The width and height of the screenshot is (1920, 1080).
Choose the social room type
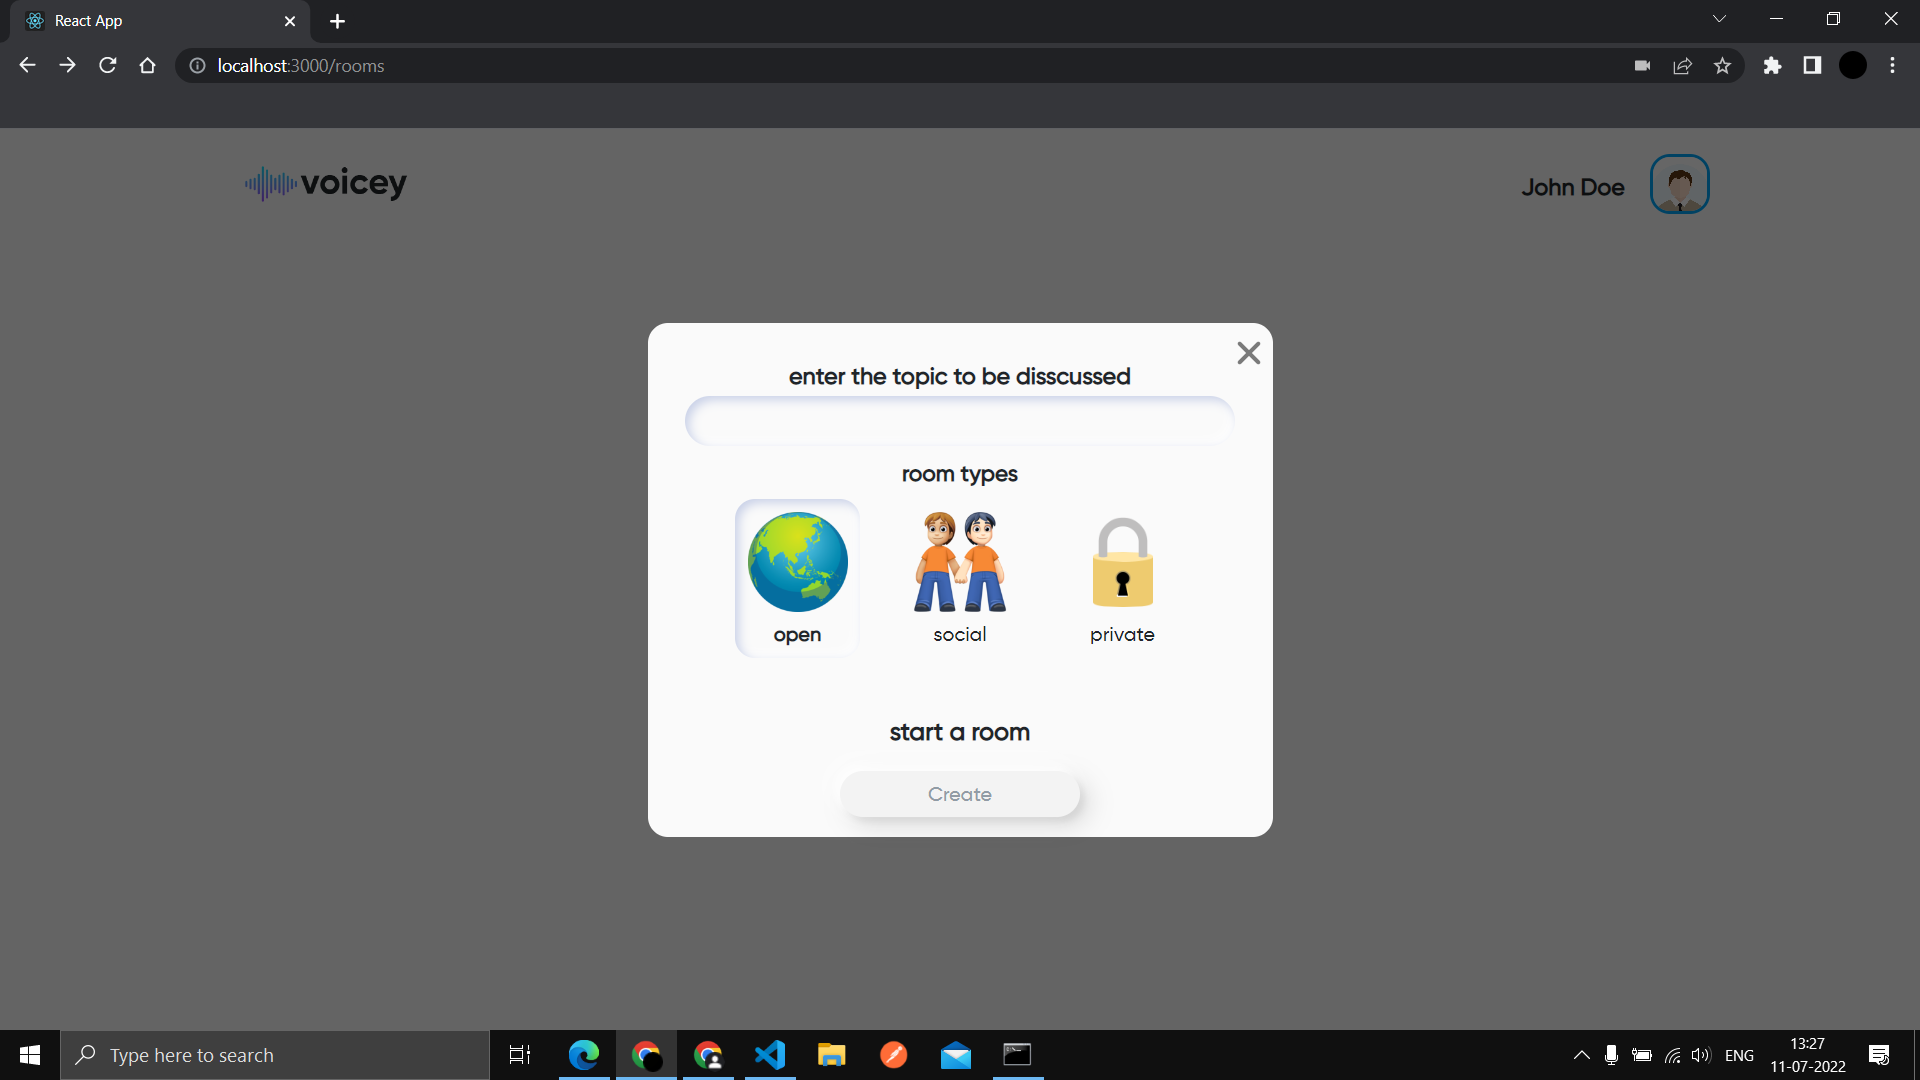pyautogui.click(x=959, y=577)
